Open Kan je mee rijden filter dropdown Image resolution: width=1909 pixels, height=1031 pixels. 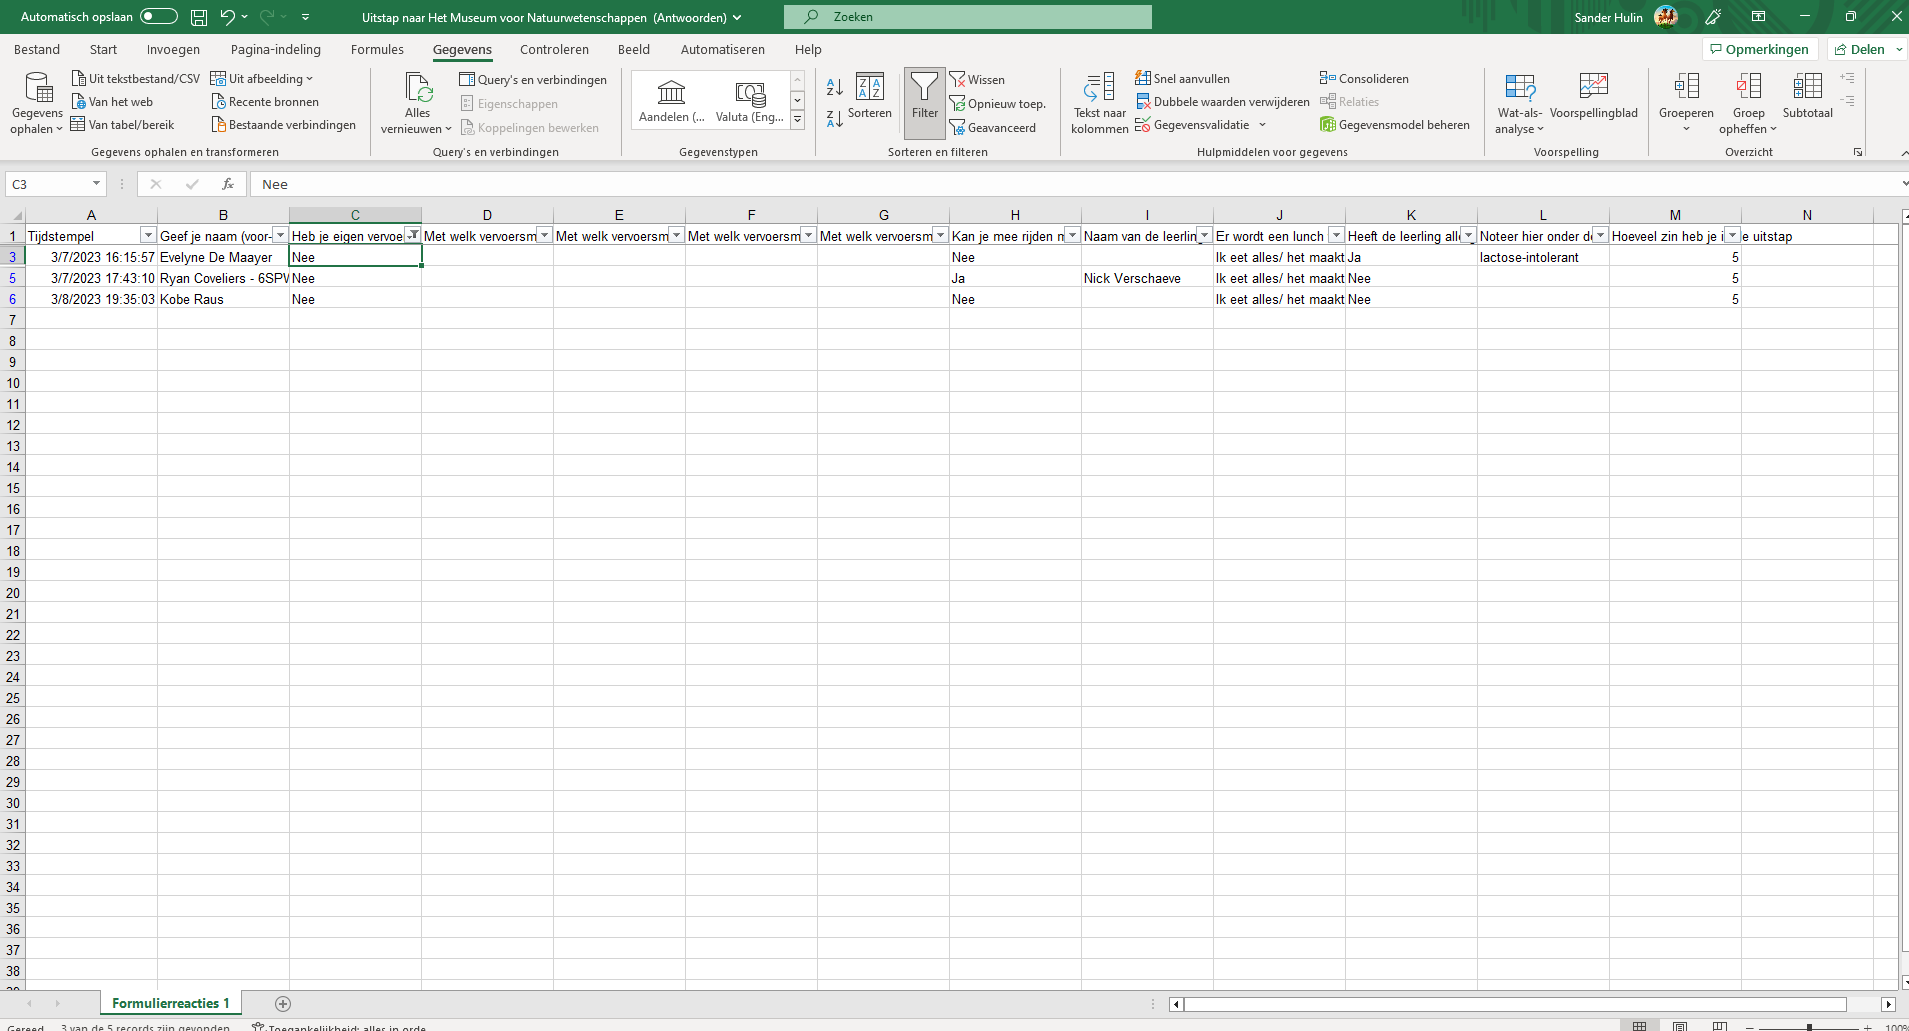tap(1072, 236)
